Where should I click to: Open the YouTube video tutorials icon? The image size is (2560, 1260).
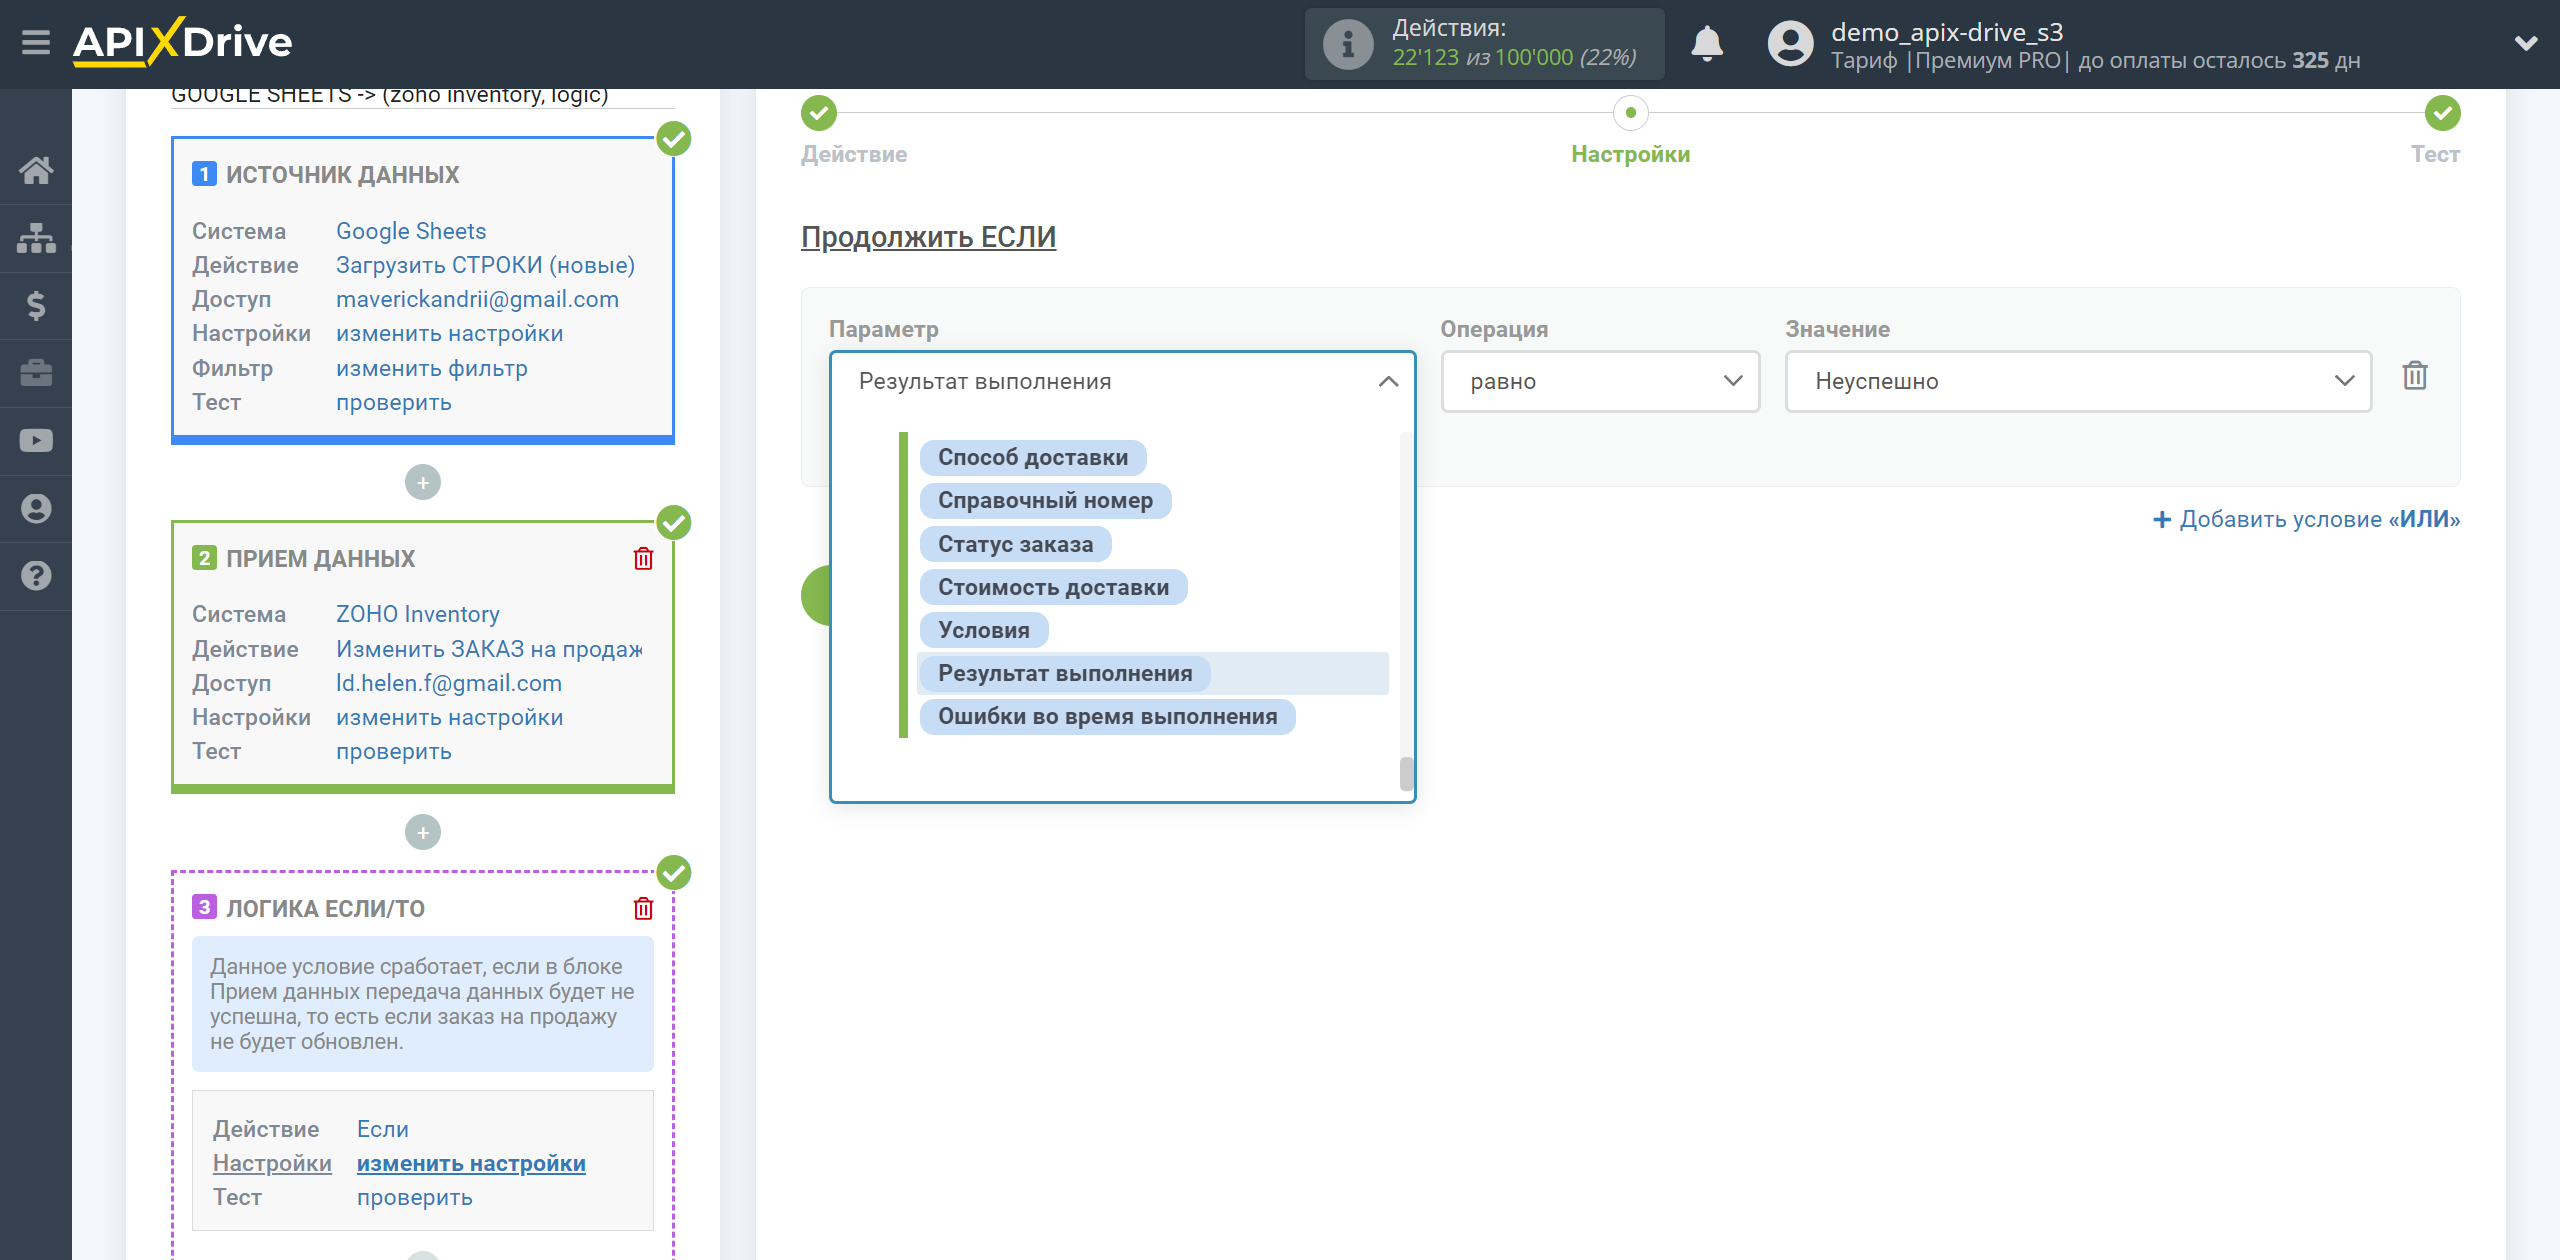36,441
